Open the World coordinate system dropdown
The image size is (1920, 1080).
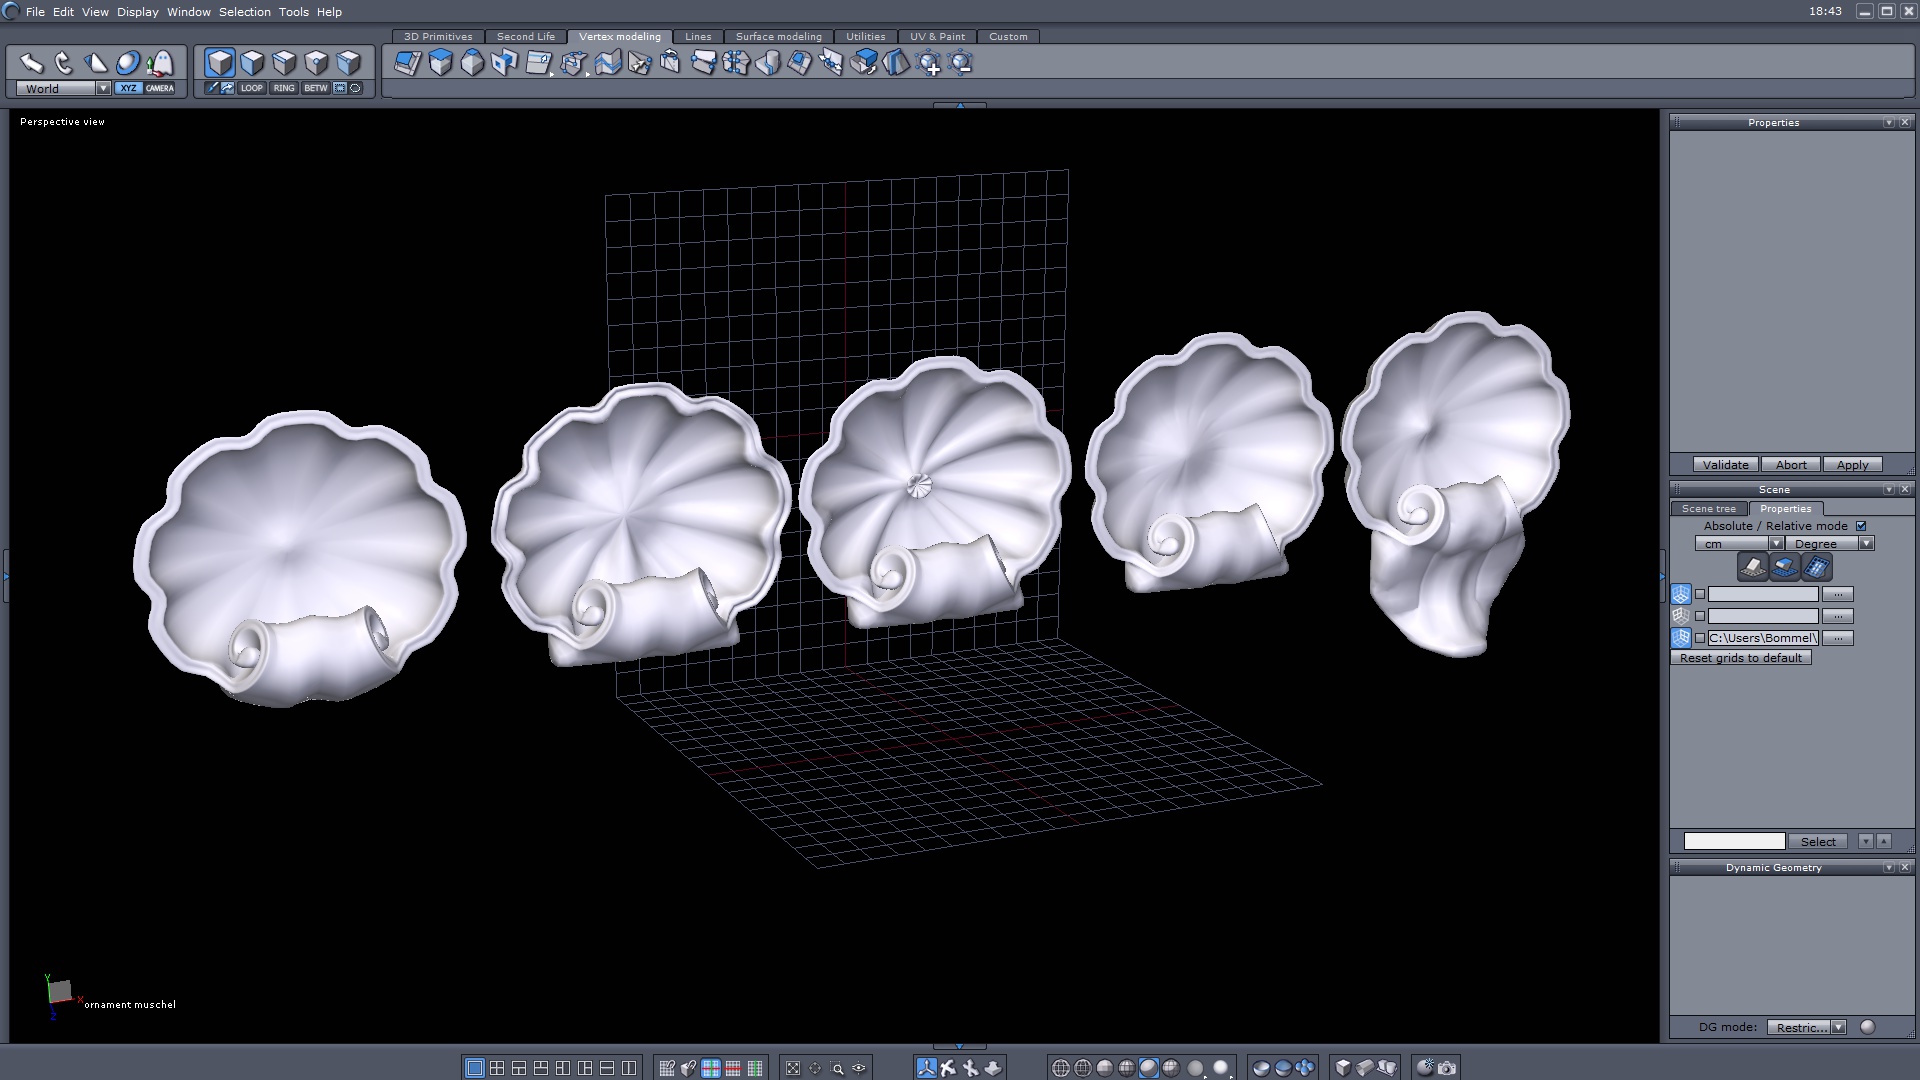coord(103,89)
